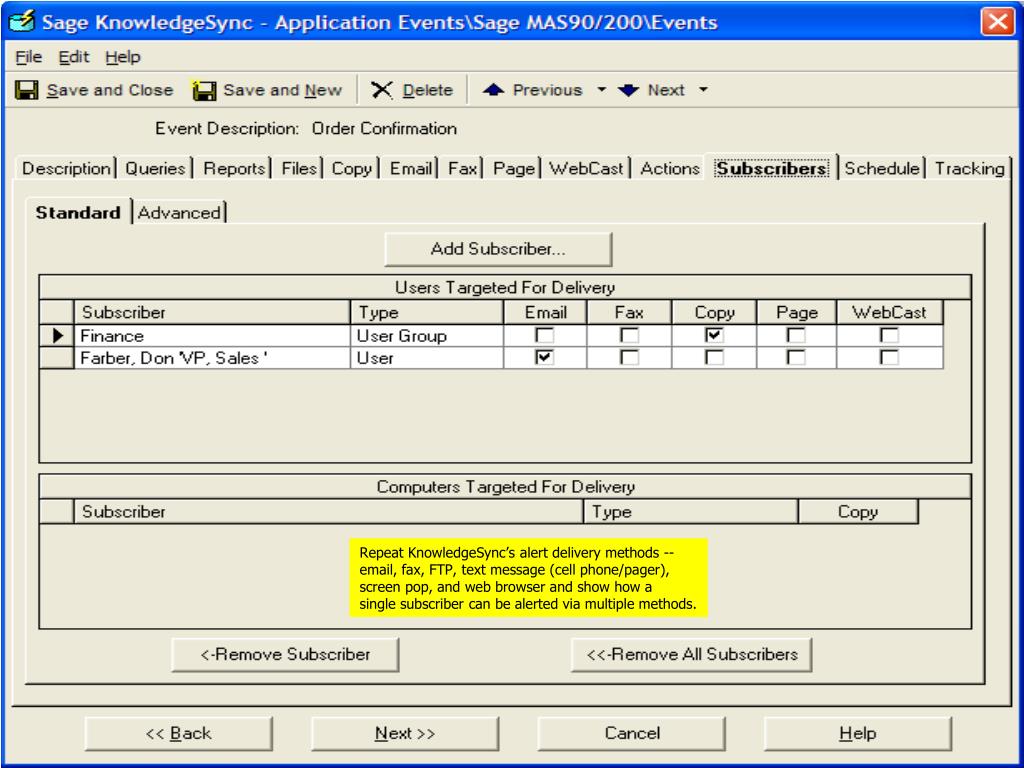The image size is (1024, 768).
Task: Select the row marker arrow beside Finance
Action: click(57, 336)
